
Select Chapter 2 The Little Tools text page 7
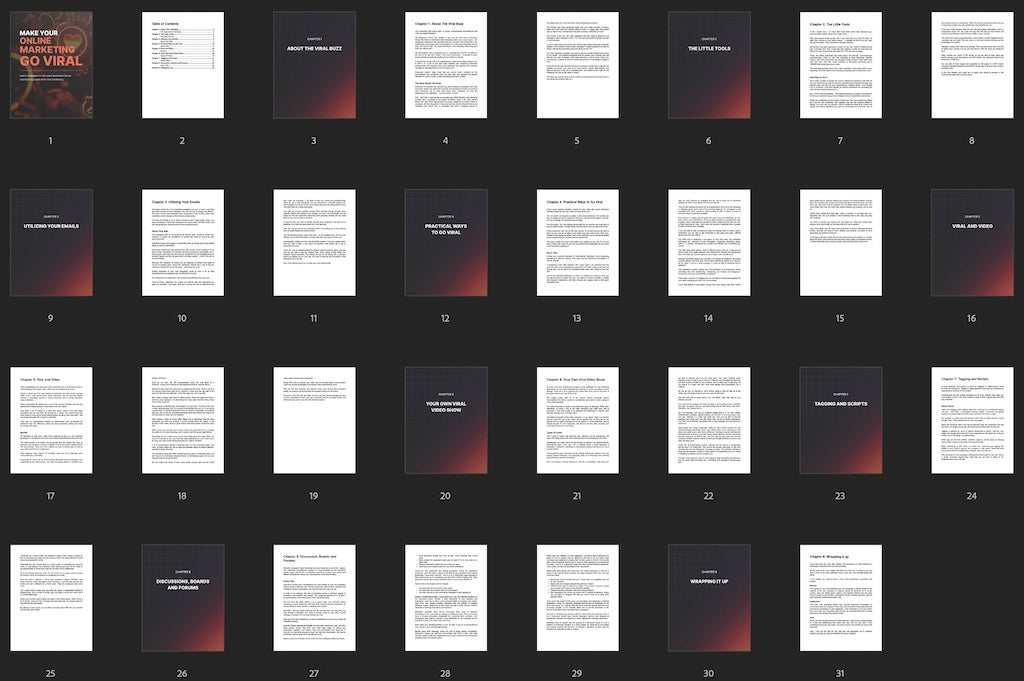pyautogui.click(x=840, y=65)
